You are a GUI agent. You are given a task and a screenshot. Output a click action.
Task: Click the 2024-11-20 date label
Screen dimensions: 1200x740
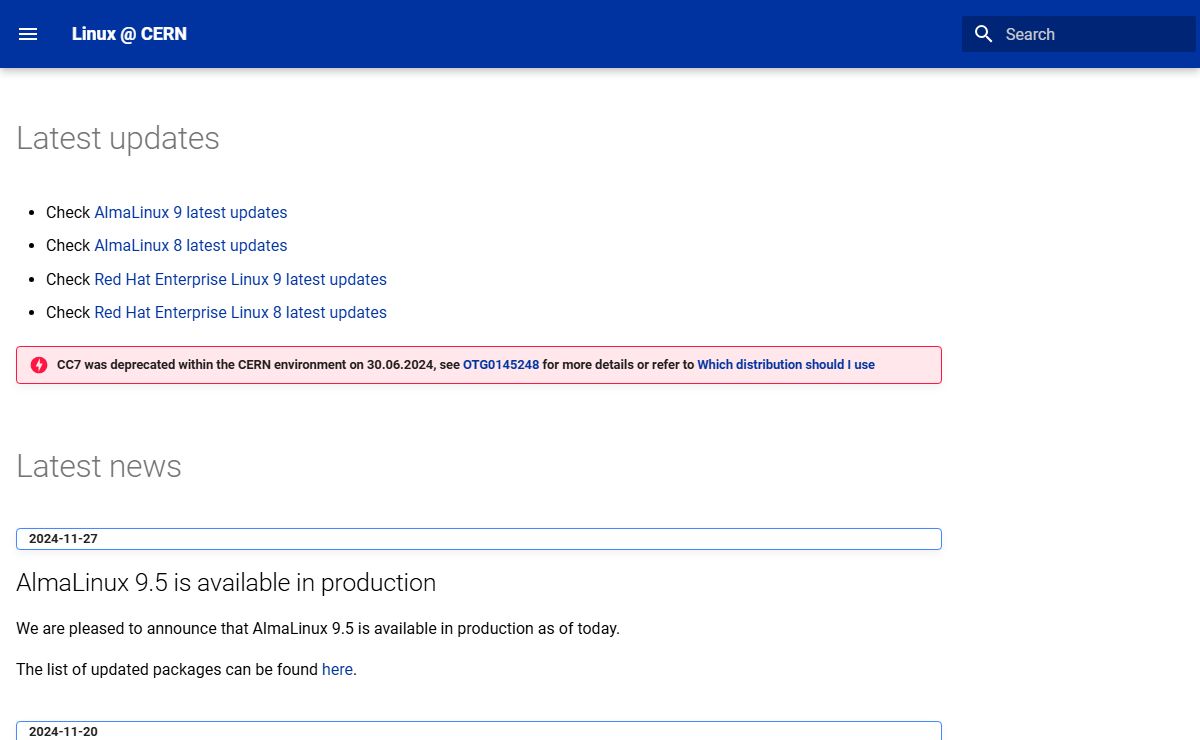(63, 732)
